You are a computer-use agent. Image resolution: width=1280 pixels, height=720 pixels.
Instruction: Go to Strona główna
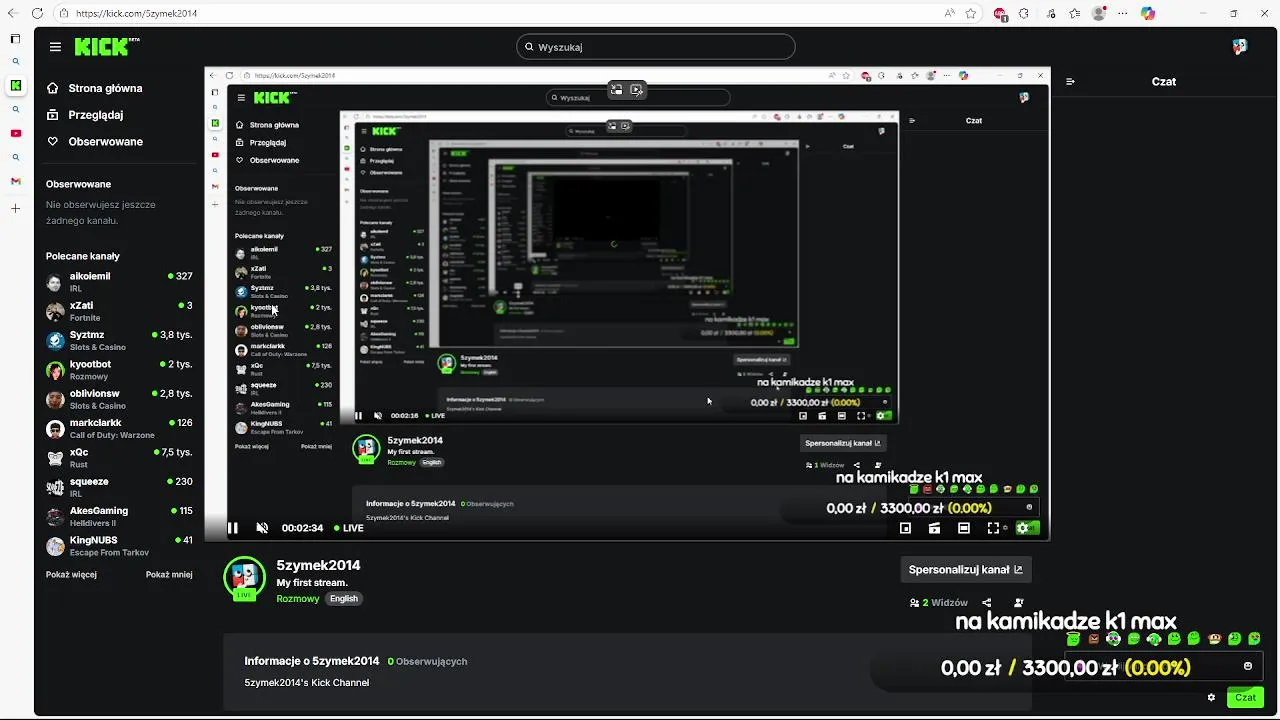pyautogui.click(x=95, y=88)
